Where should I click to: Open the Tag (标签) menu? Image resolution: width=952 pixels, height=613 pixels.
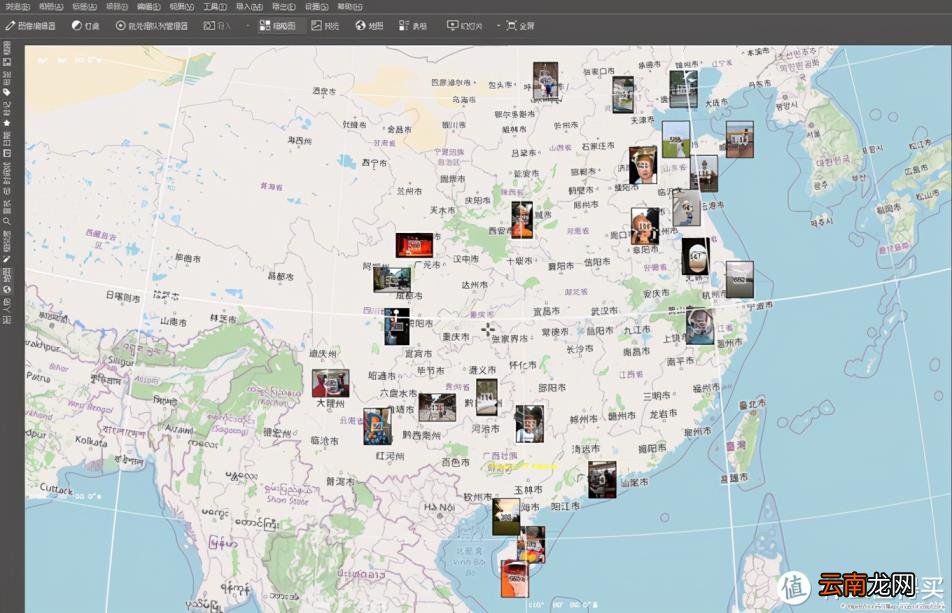84,7
